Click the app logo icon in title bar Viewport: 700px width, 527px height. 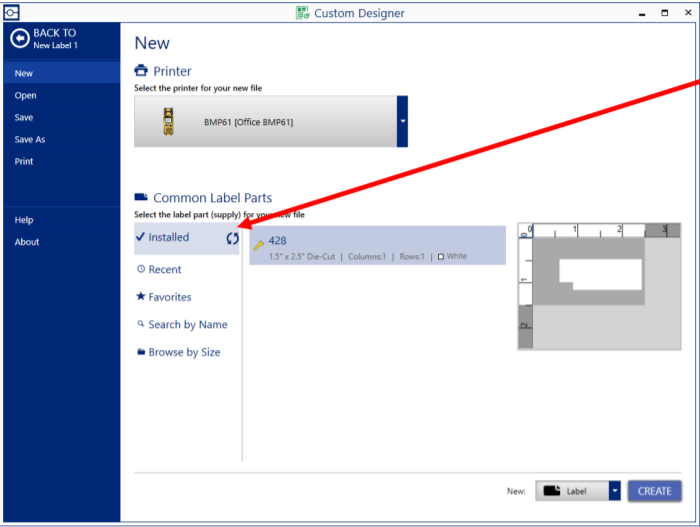[11, 12]
